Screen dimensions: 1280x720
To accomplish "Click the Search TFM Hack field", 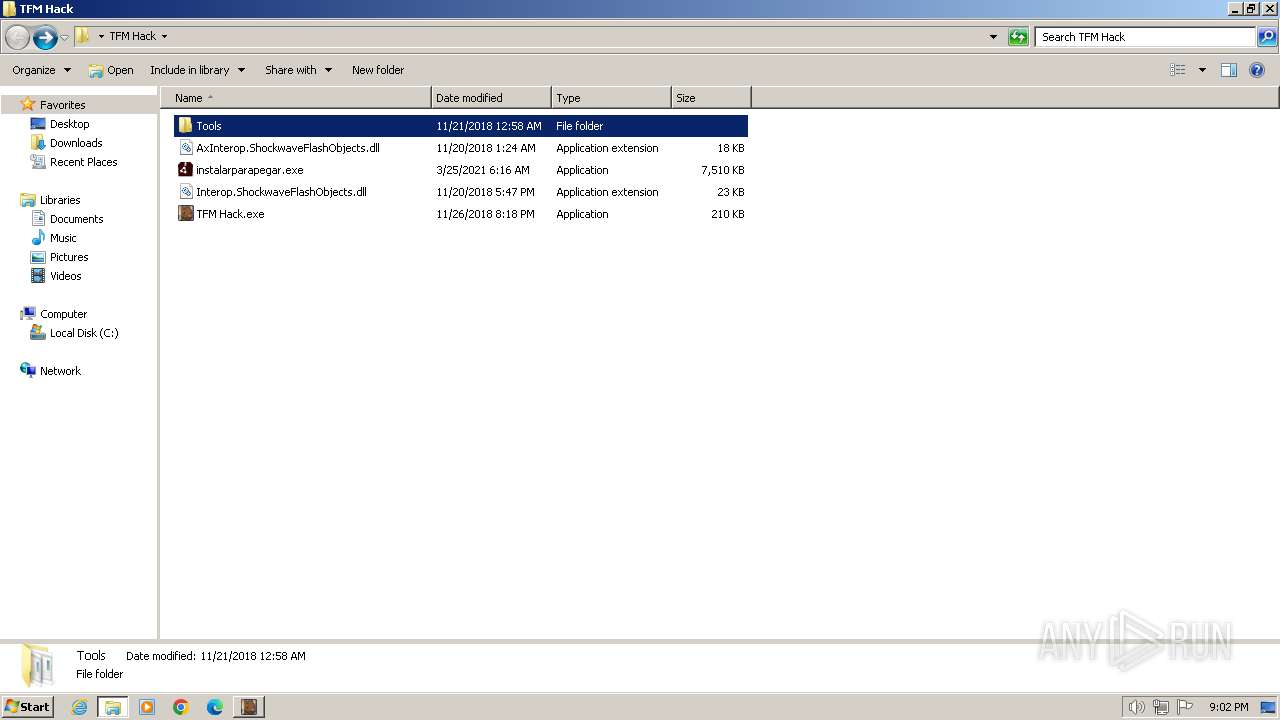I will 1145,37.
